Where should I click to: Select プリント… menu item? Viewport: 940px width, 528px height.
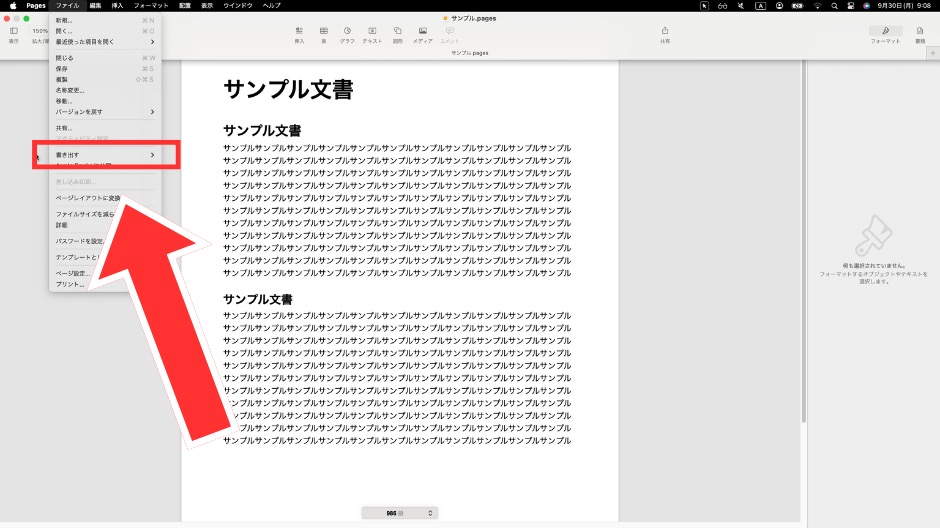(x=70, y=284)
